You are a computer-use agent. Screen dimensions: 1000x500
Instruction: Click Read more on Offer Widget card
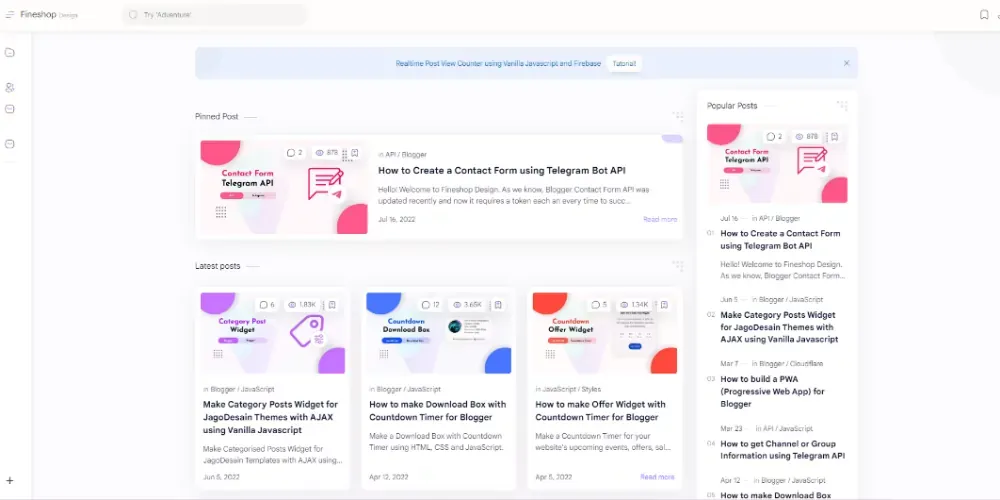[657, 477]
